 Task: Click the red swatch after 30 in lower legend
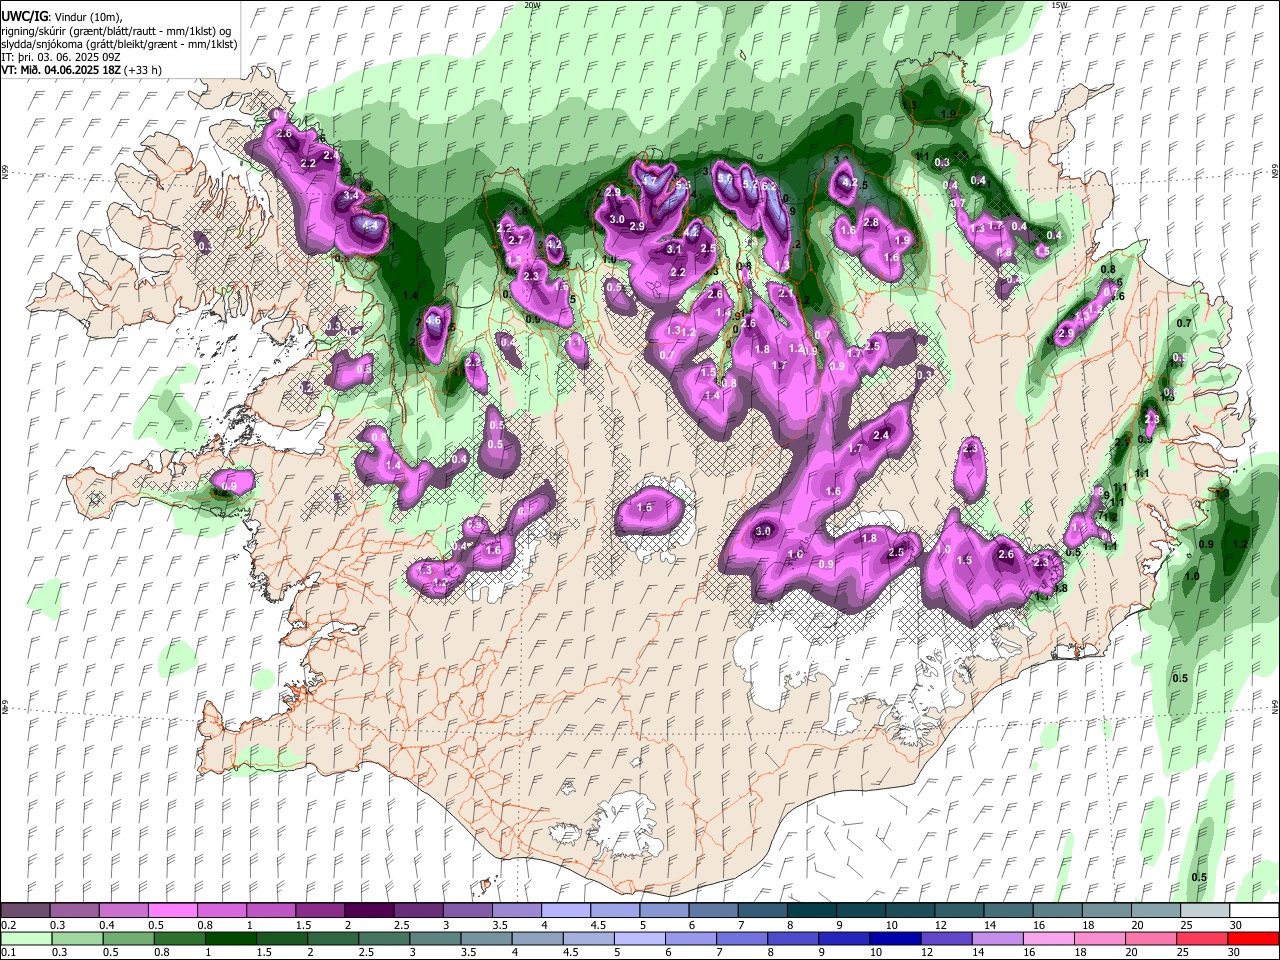pos(1253,938)
